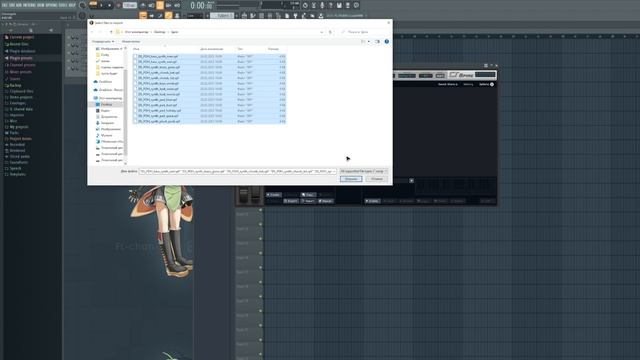The width and height of the screenshot is (640, 360).
Task: Toggle checkbox of the pad_holiday file
Action: click(135, 111)
